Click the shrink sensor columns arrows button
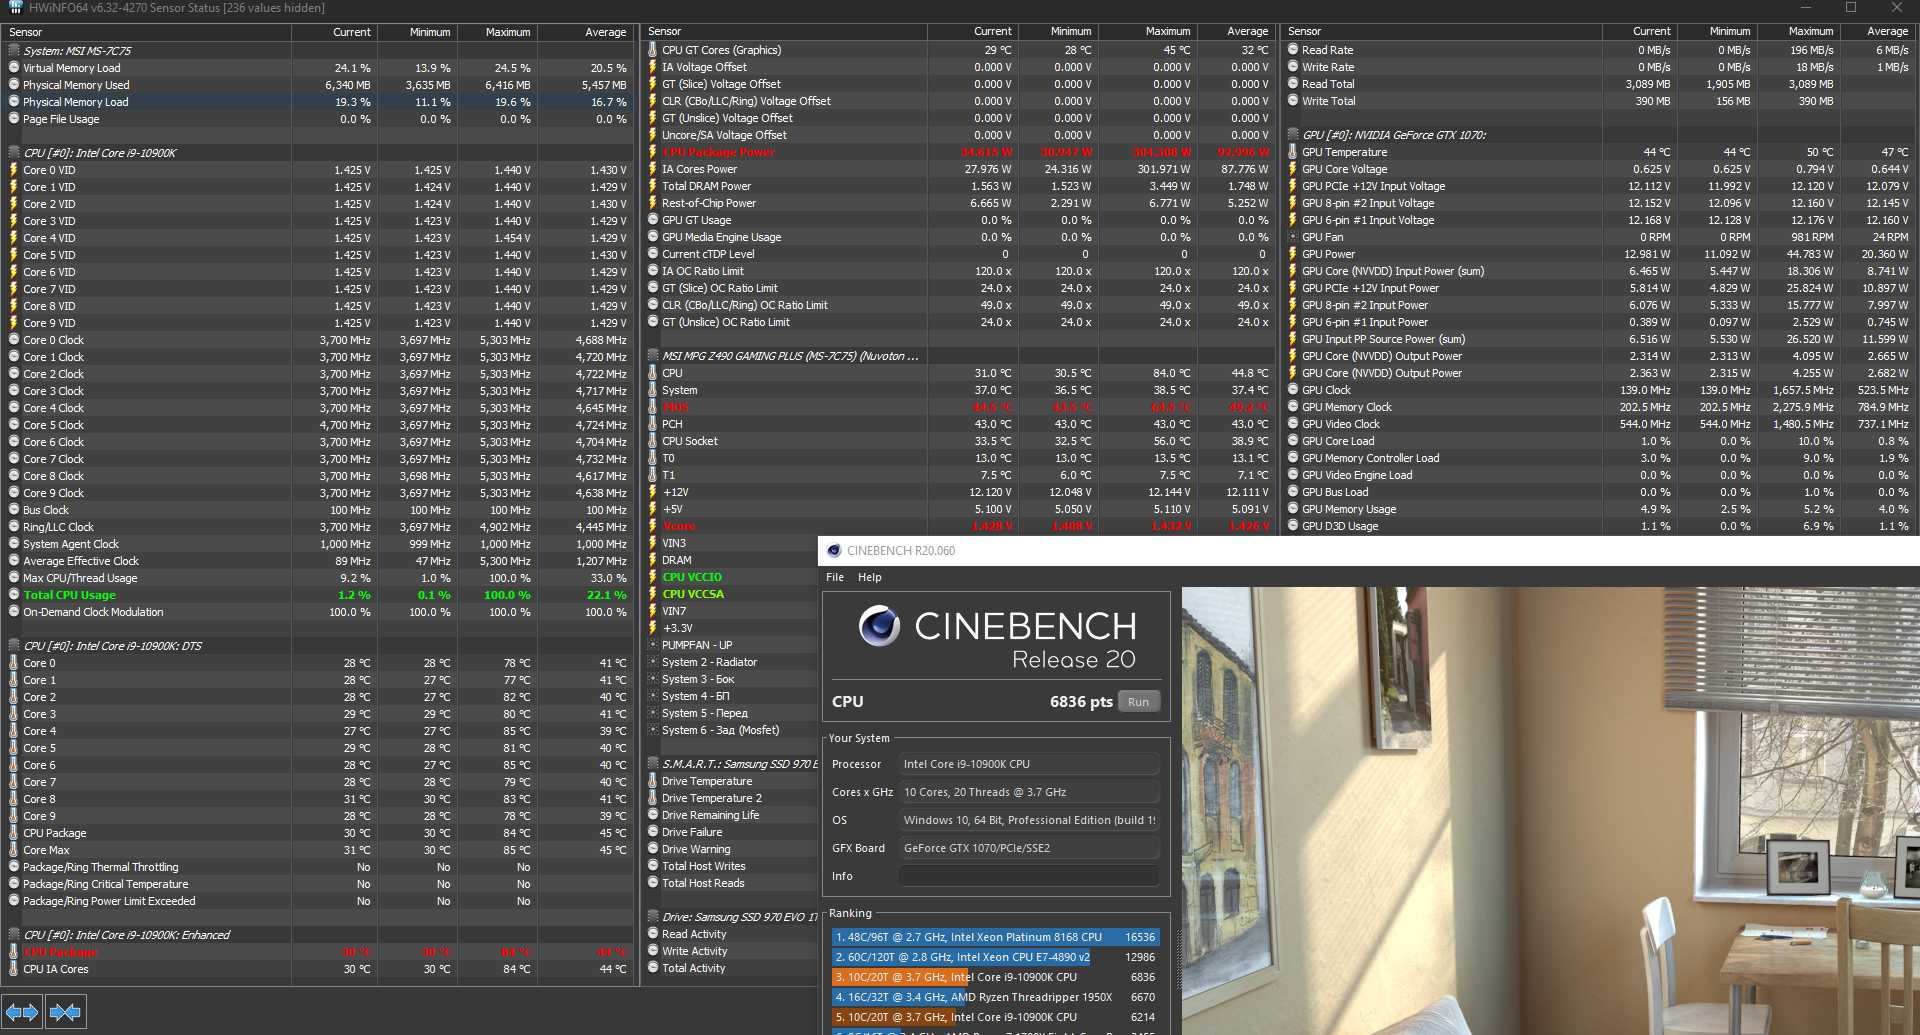 tap(65, 1012)
